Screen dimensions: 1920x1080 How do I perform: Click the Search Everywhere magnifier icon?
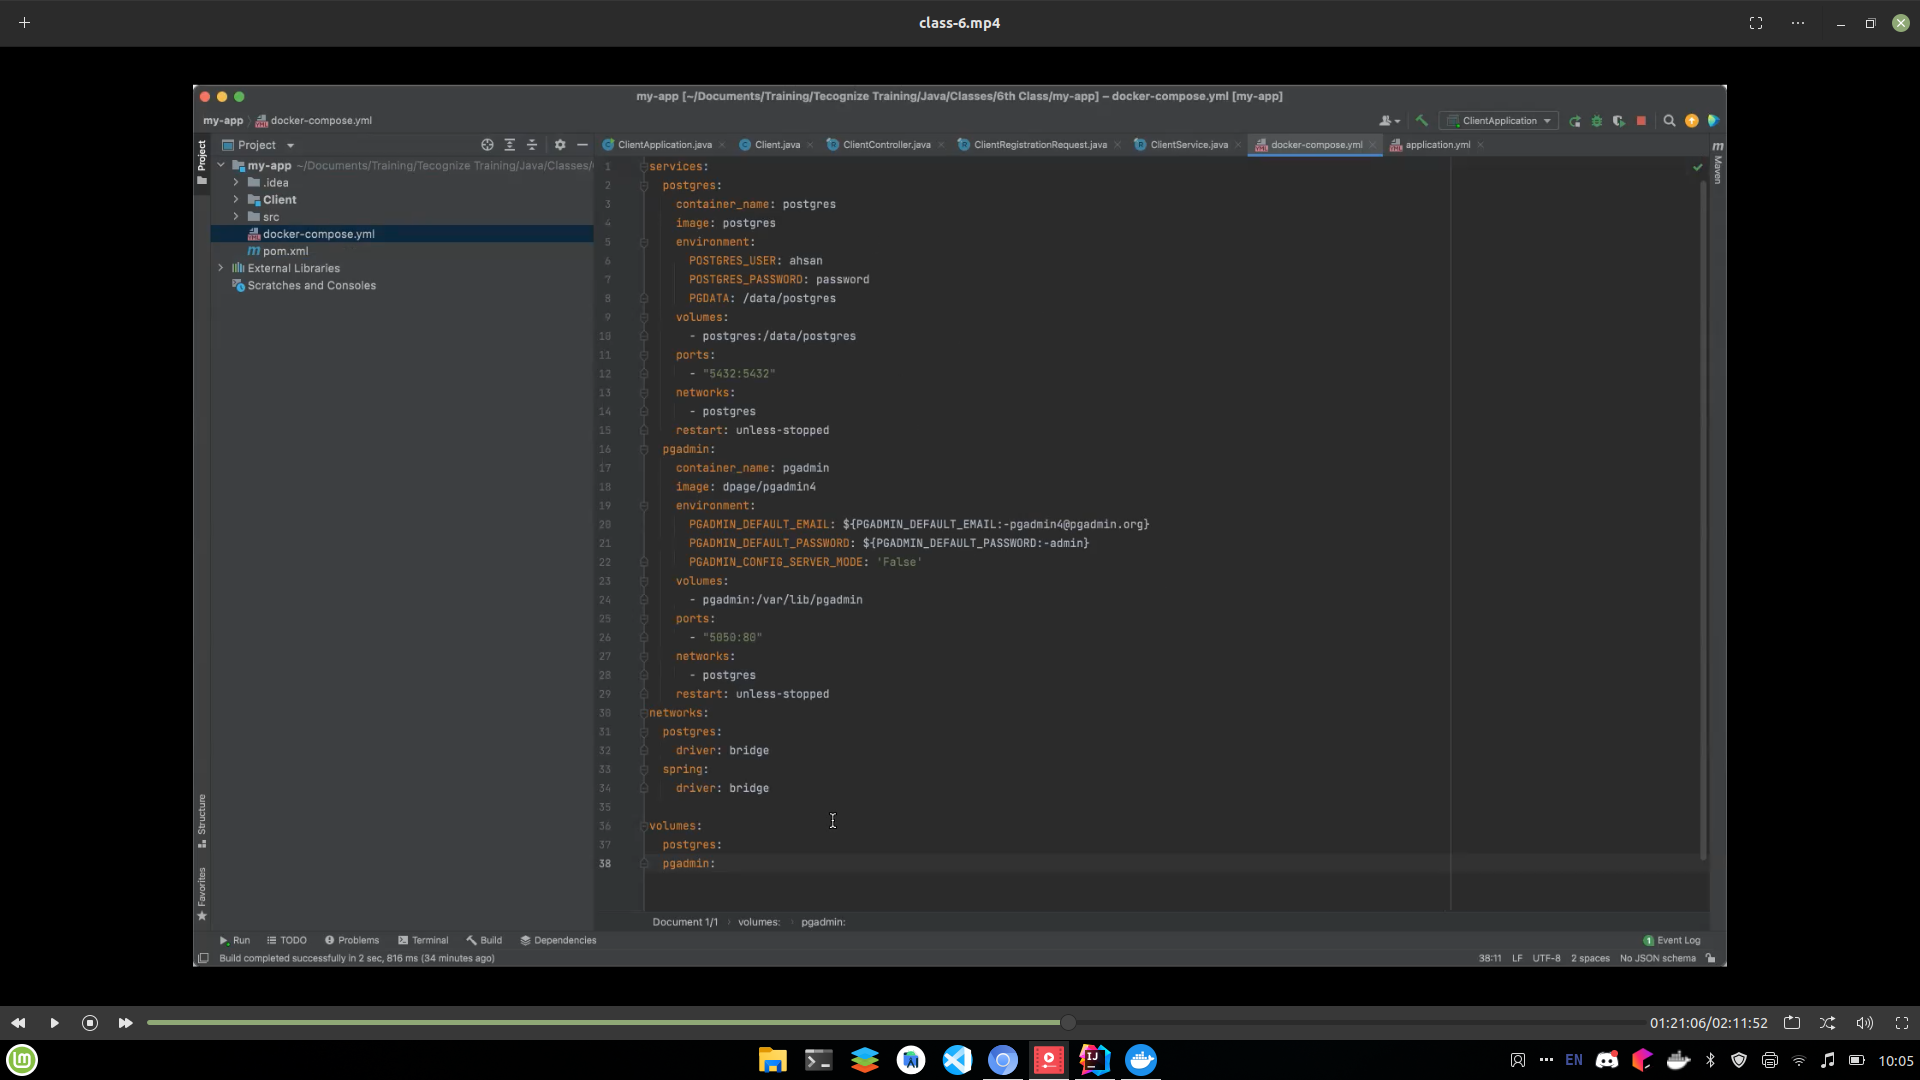tap(1669, 121)
